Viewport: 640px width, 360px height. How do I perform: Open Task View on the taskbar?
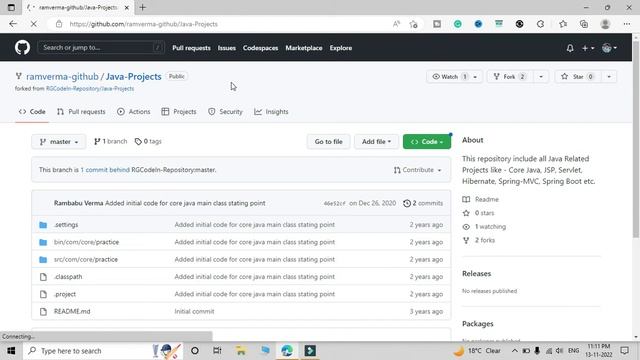[x=217, y=351]
